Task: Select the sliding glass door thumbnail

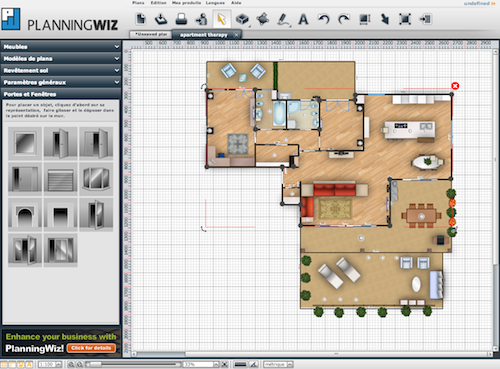Action: click(x=60, y=250)
